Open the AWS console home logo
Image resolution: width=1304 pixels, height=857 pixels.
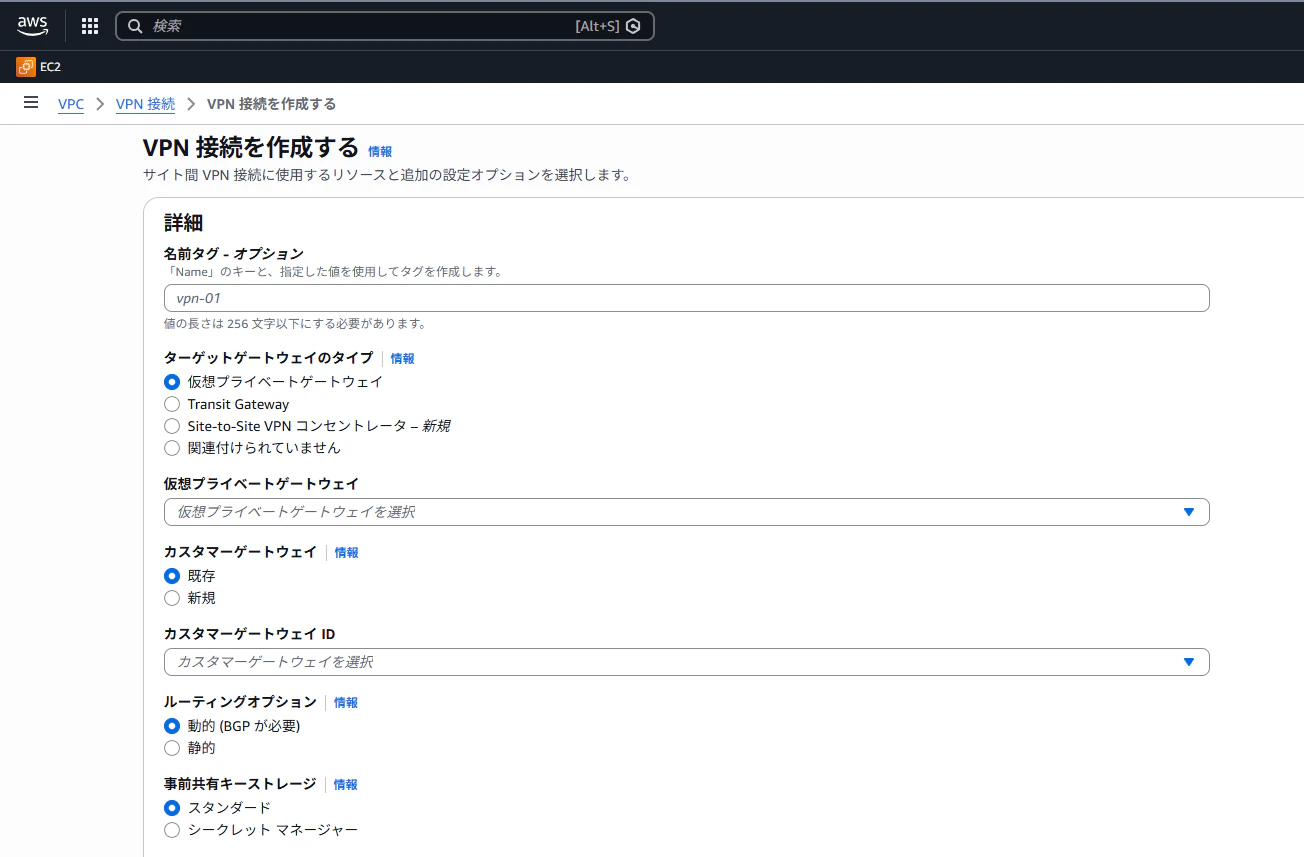(x=32, y=26)
